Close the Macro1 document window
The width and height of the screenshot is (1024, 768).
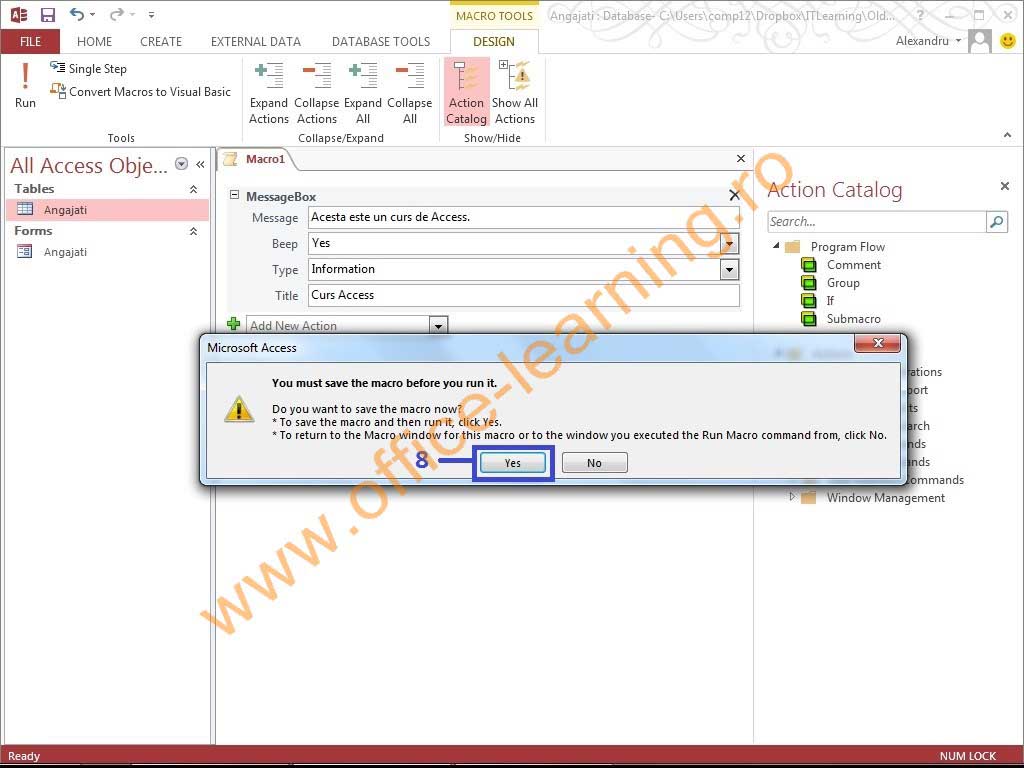pyautogui.click(x=741, y=159)
